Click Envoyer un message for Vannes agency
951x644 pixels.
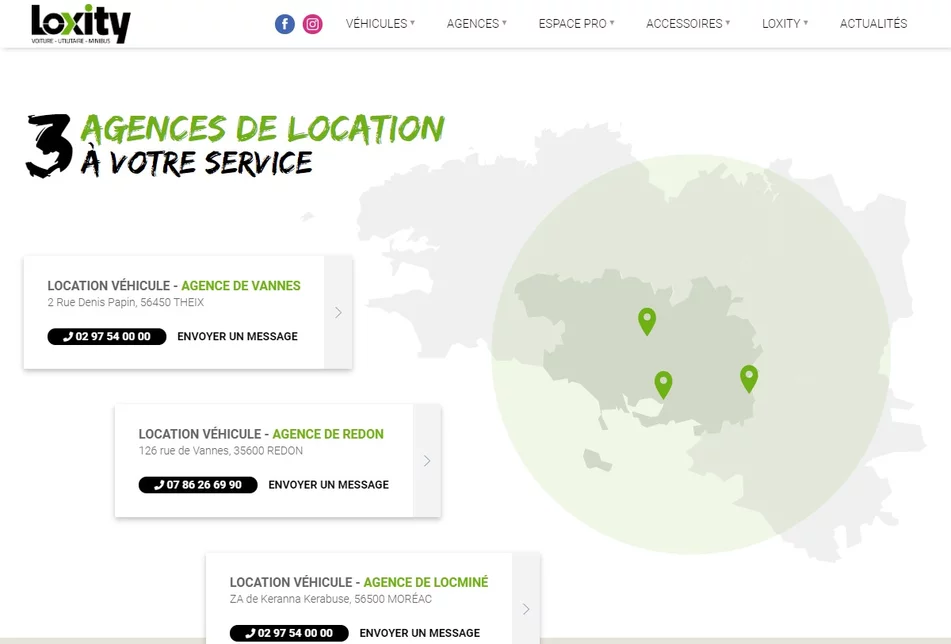237,337
